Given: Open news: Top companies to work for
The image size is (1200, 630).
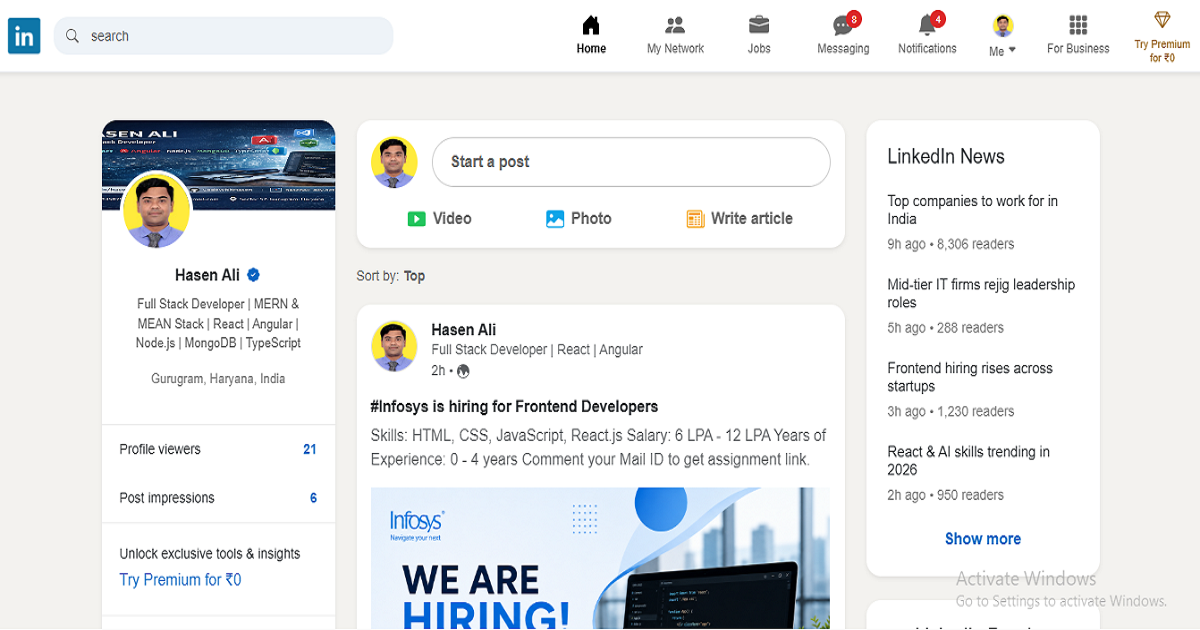Looking at the screenshot, I should [x=972, y=210].
